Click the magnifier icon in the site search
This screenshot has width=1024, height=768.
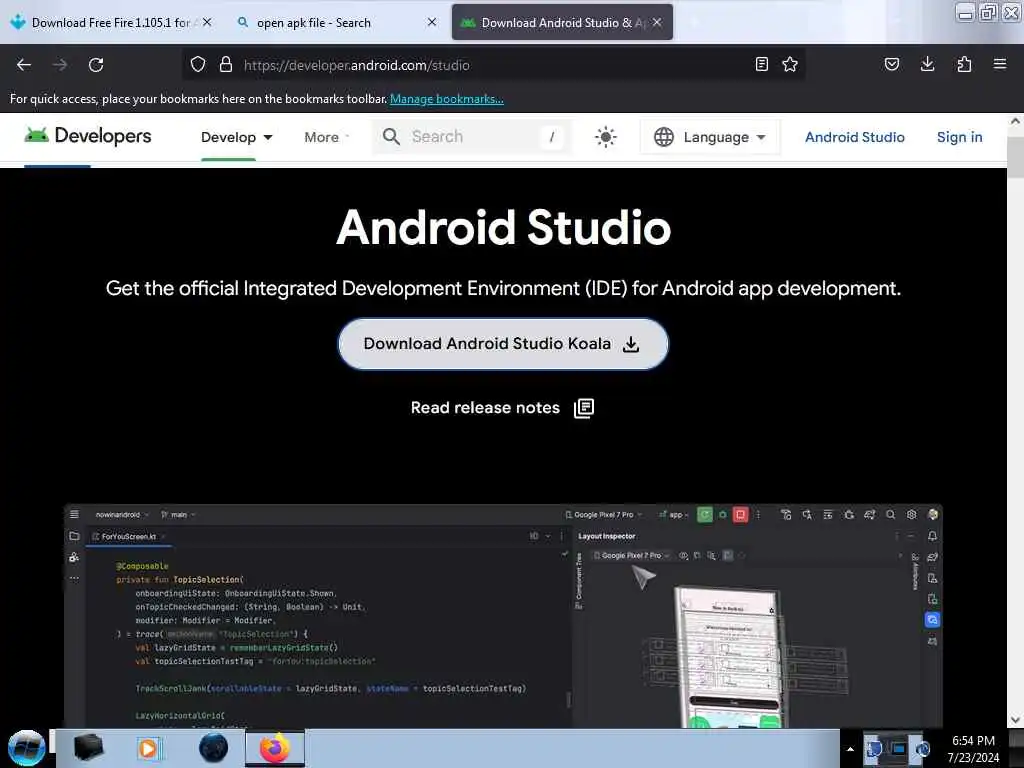click(x=391, y=136)
